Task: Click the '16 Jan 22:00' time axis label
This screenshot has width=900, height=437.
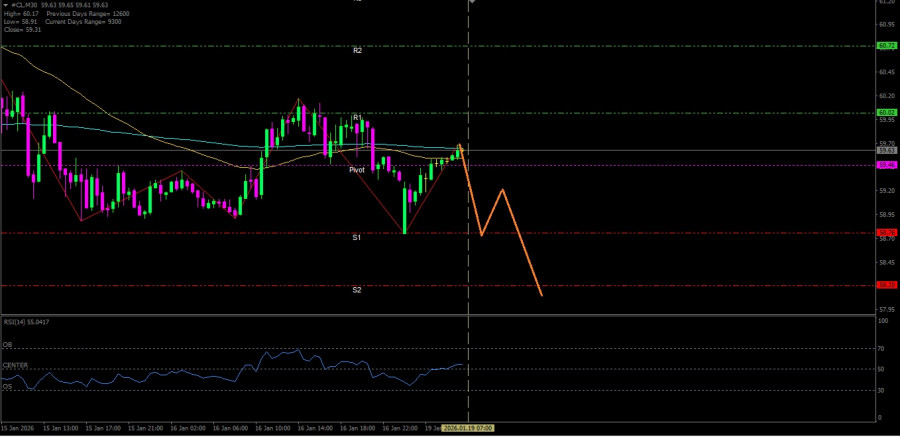Action: [x=401, y=428]
